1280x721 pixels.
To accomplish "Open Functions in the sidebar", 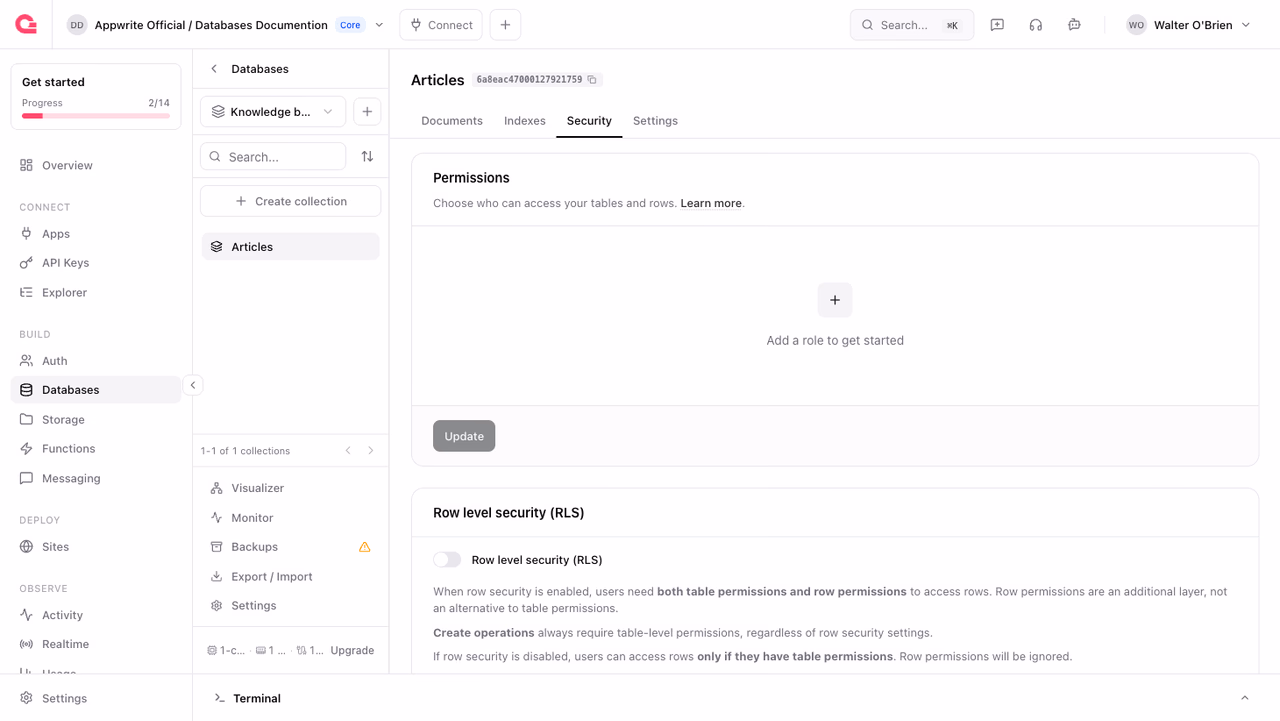I will (96, 449).
